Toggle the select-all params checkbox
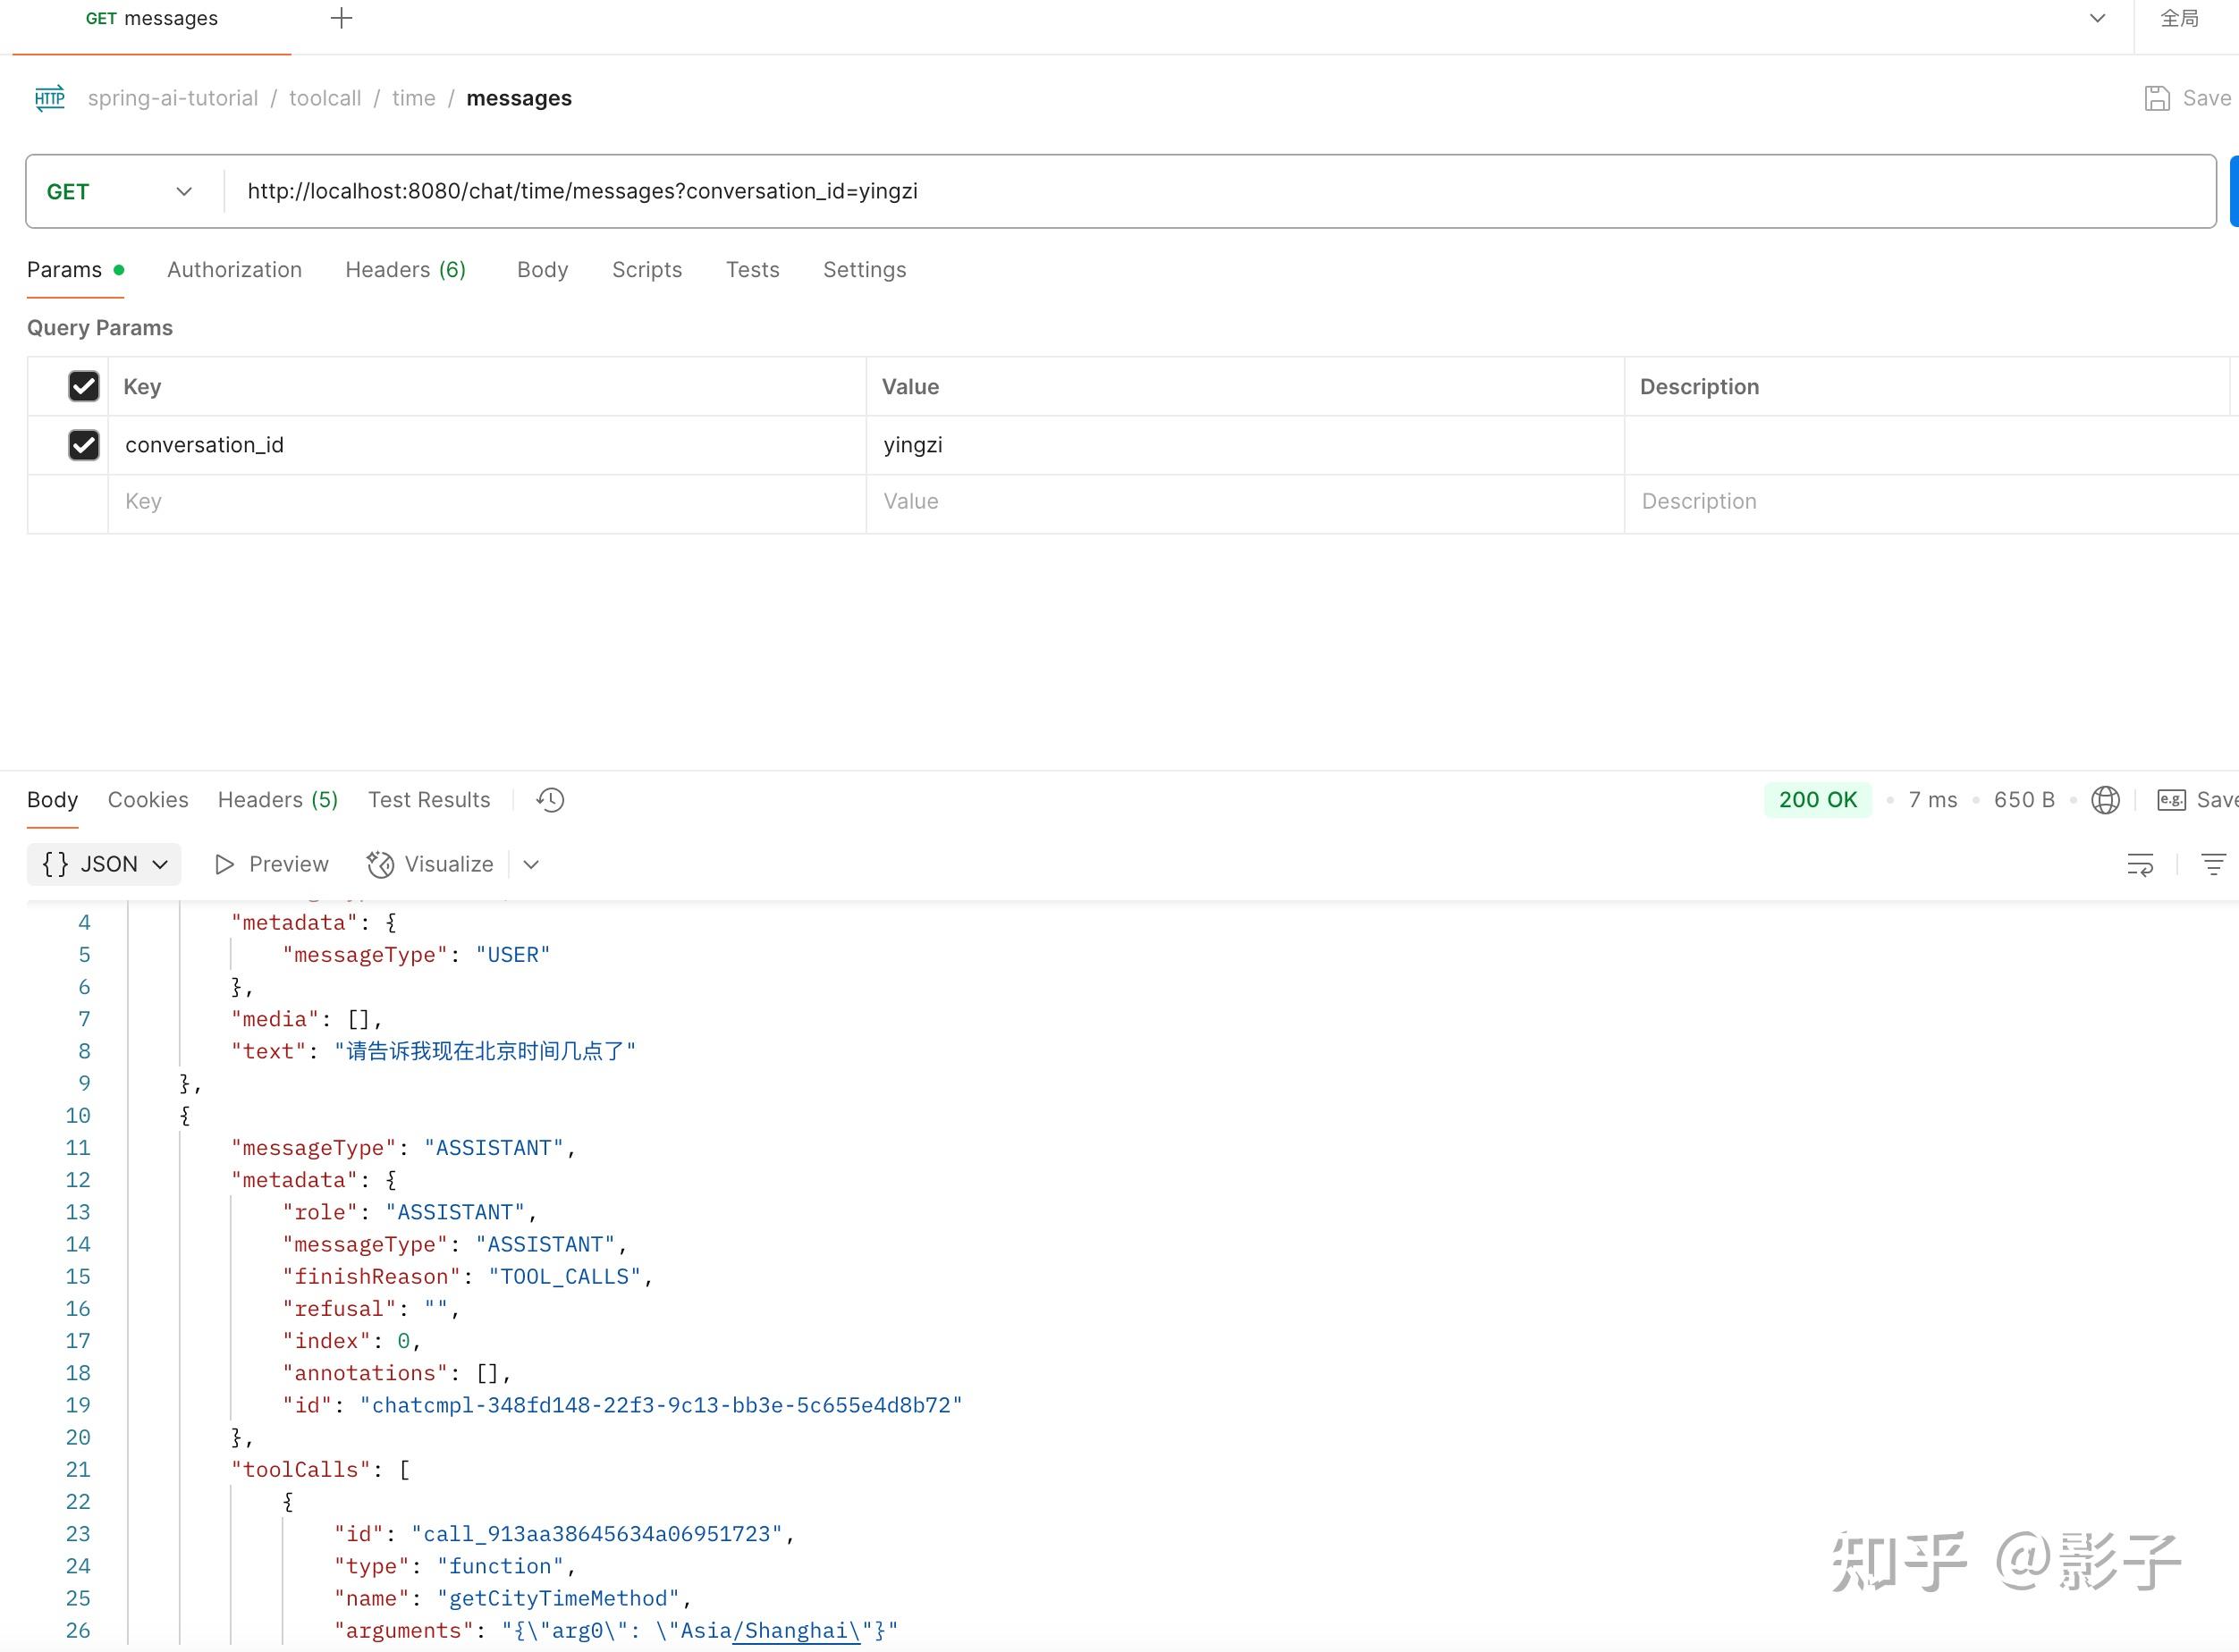Viewport: 2239px width, 1652px height. coord(84,387)
